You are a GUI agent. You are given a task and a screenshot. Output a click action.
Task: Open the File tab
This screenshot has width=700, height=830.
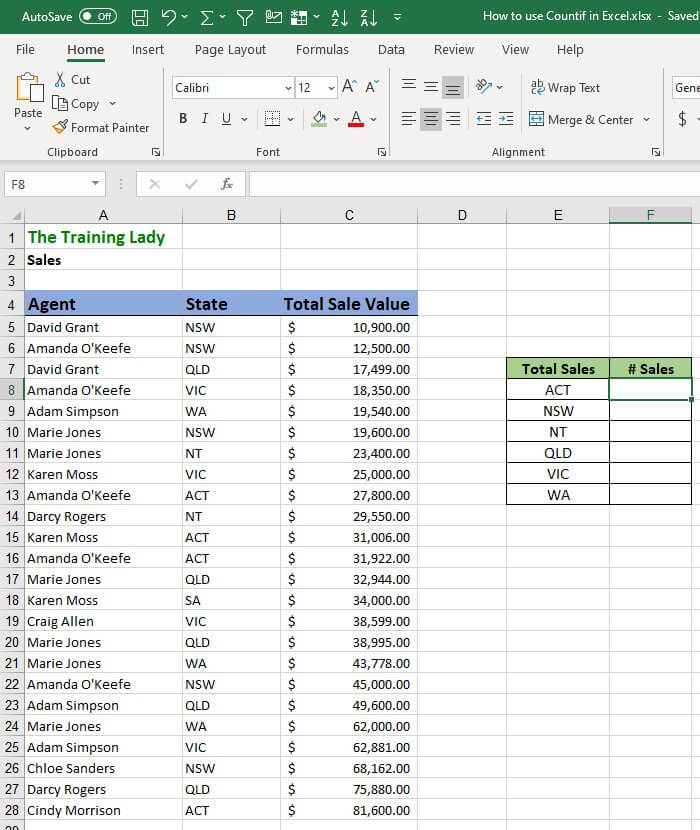(x=25, y=50)
